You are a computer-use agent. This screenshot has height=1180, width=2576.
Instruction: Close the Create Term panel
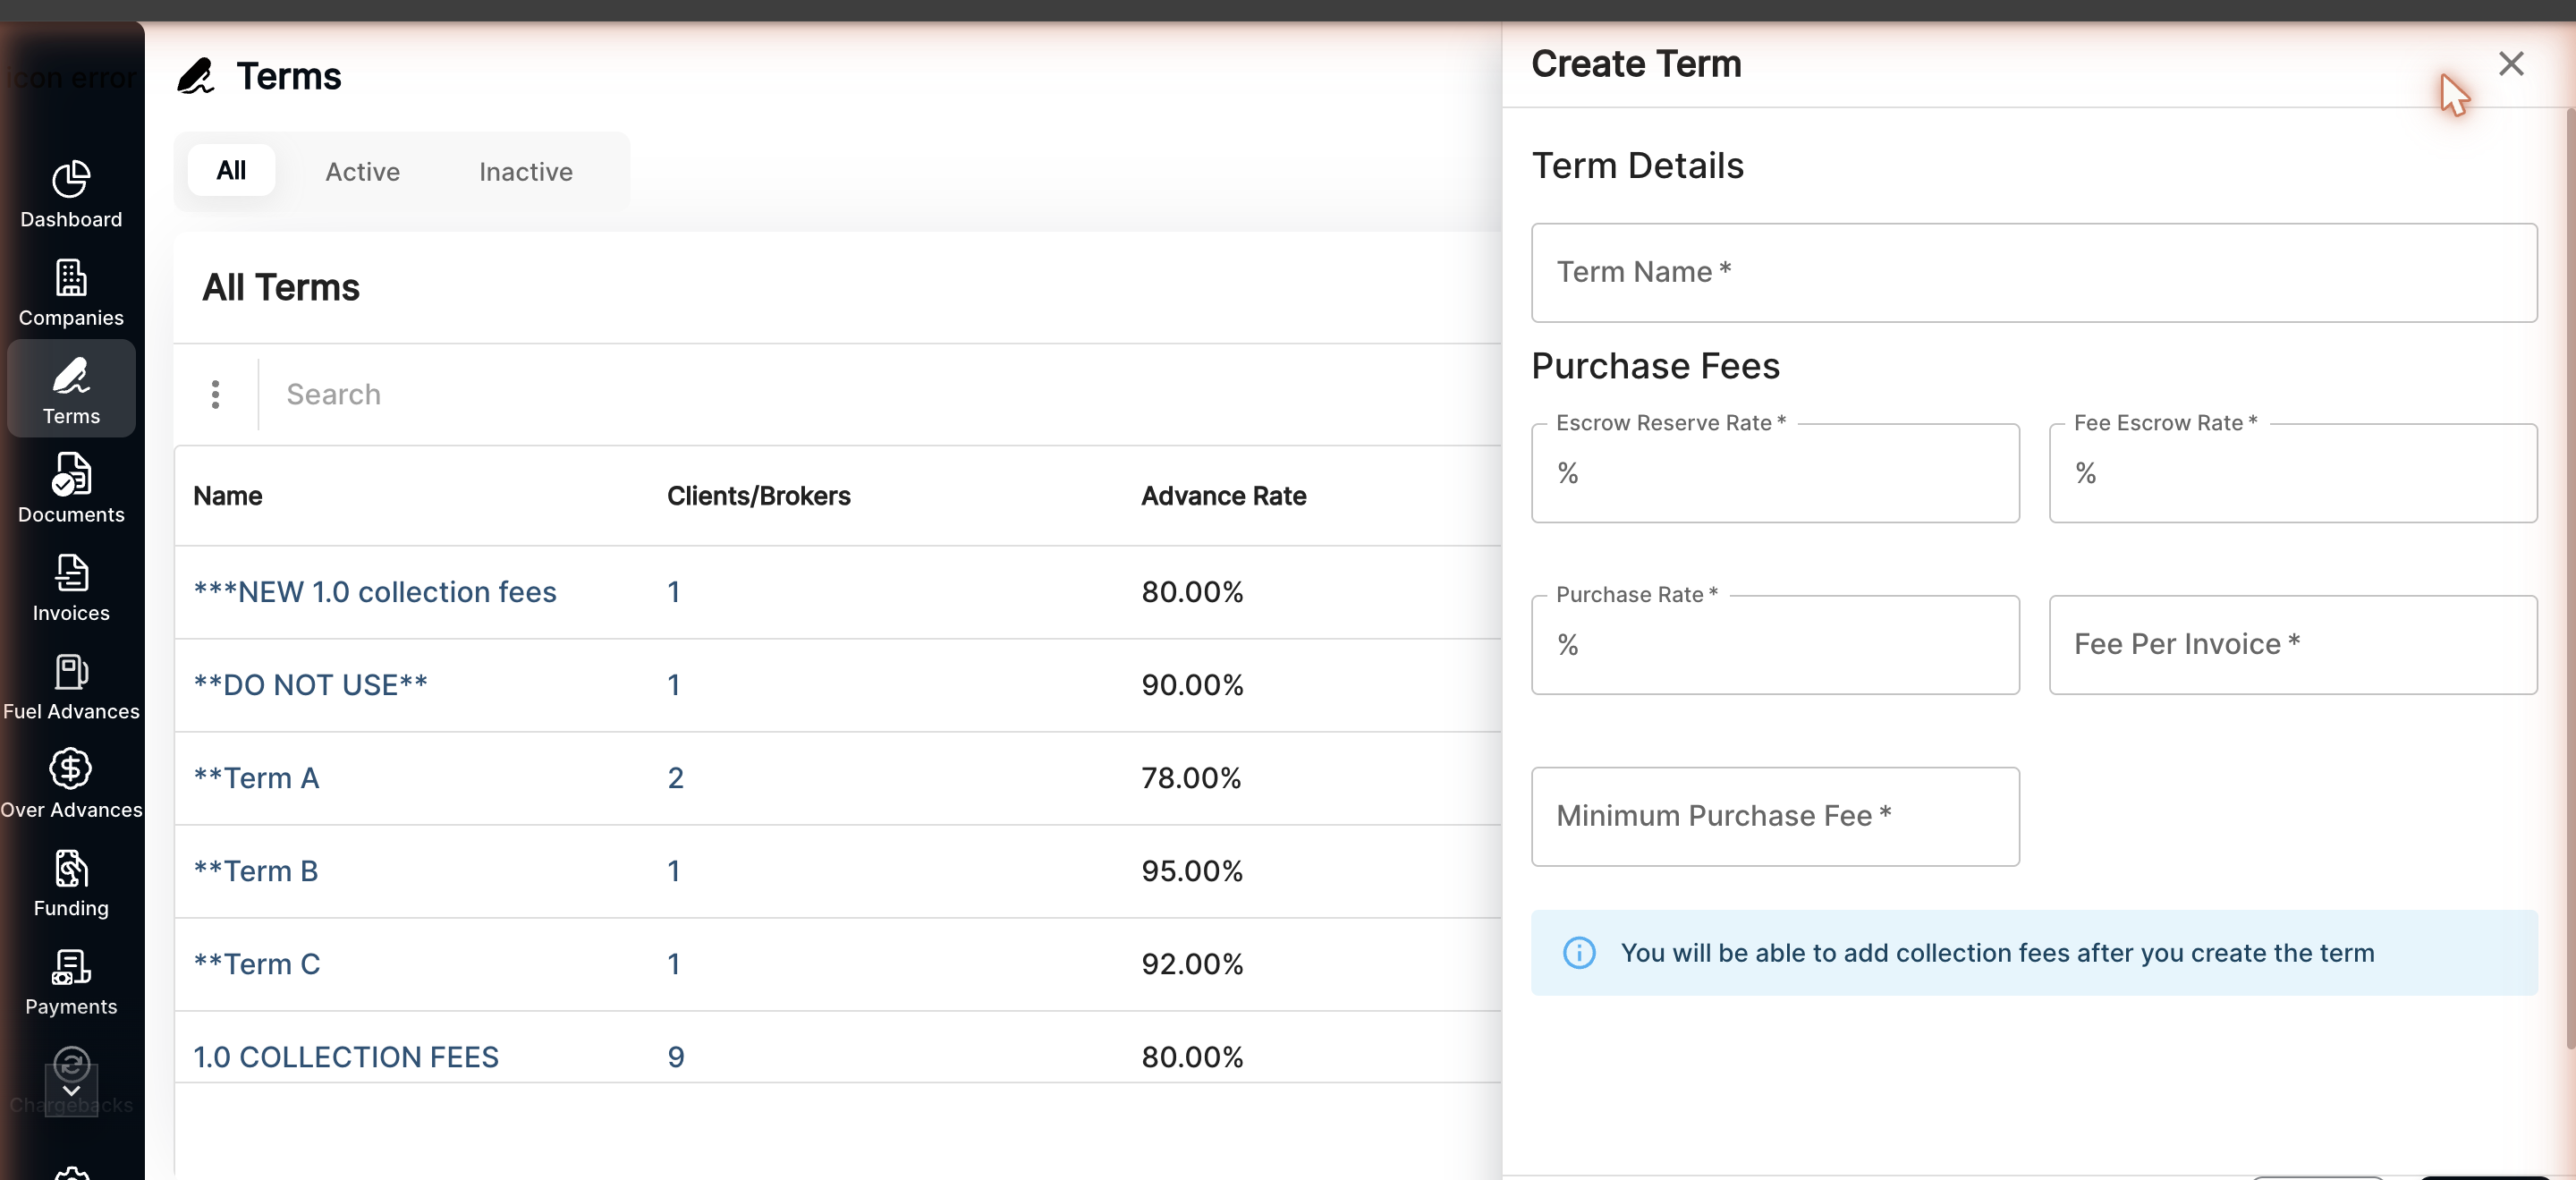tap(2511, 64)
